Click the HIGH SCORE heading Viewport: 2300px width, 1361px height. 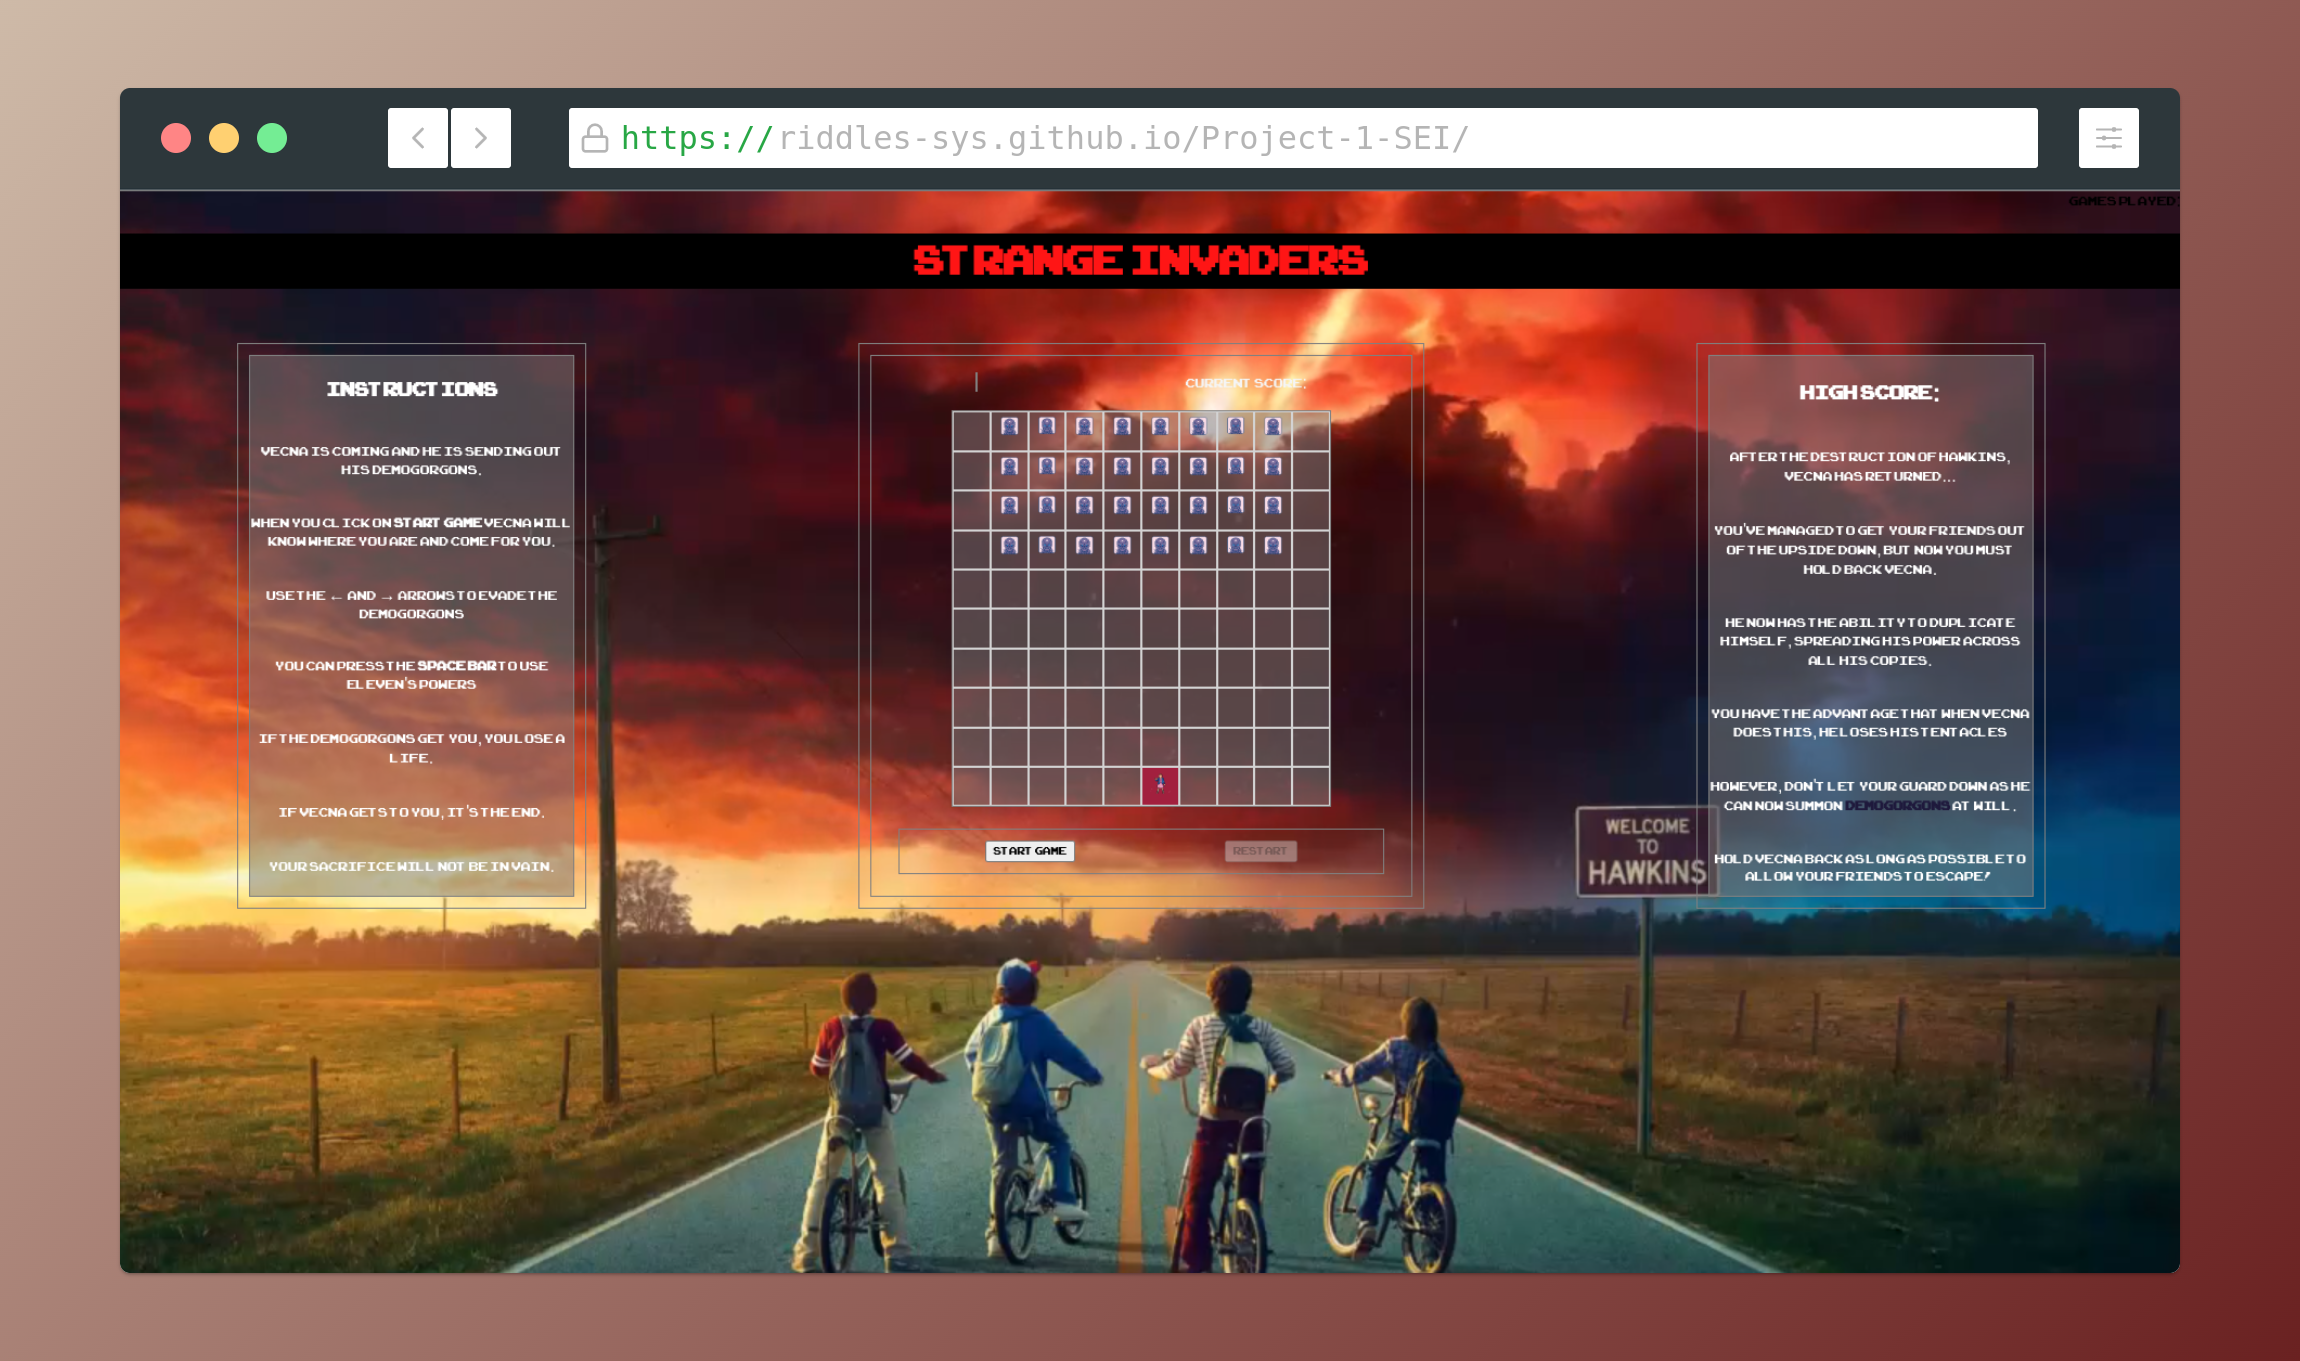1868,393
